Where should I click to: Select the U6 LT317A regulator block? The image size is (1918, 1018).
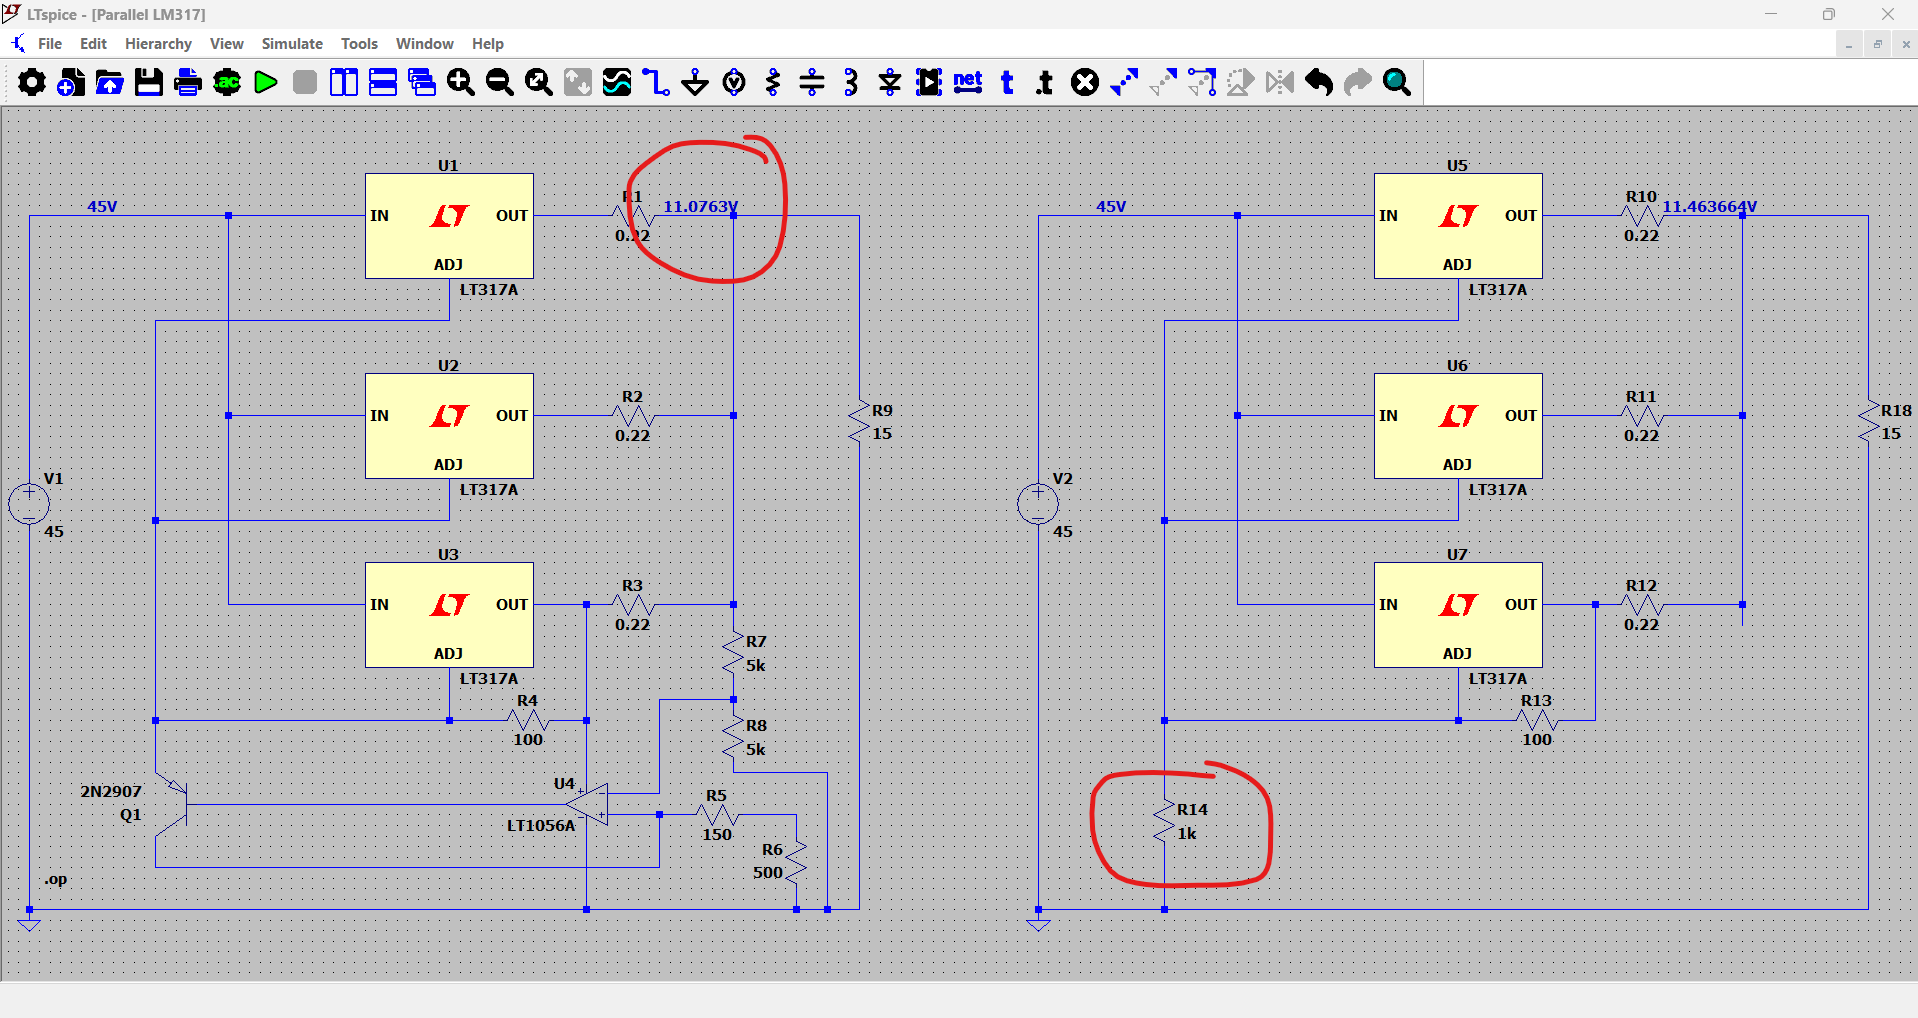point(1458,426)
